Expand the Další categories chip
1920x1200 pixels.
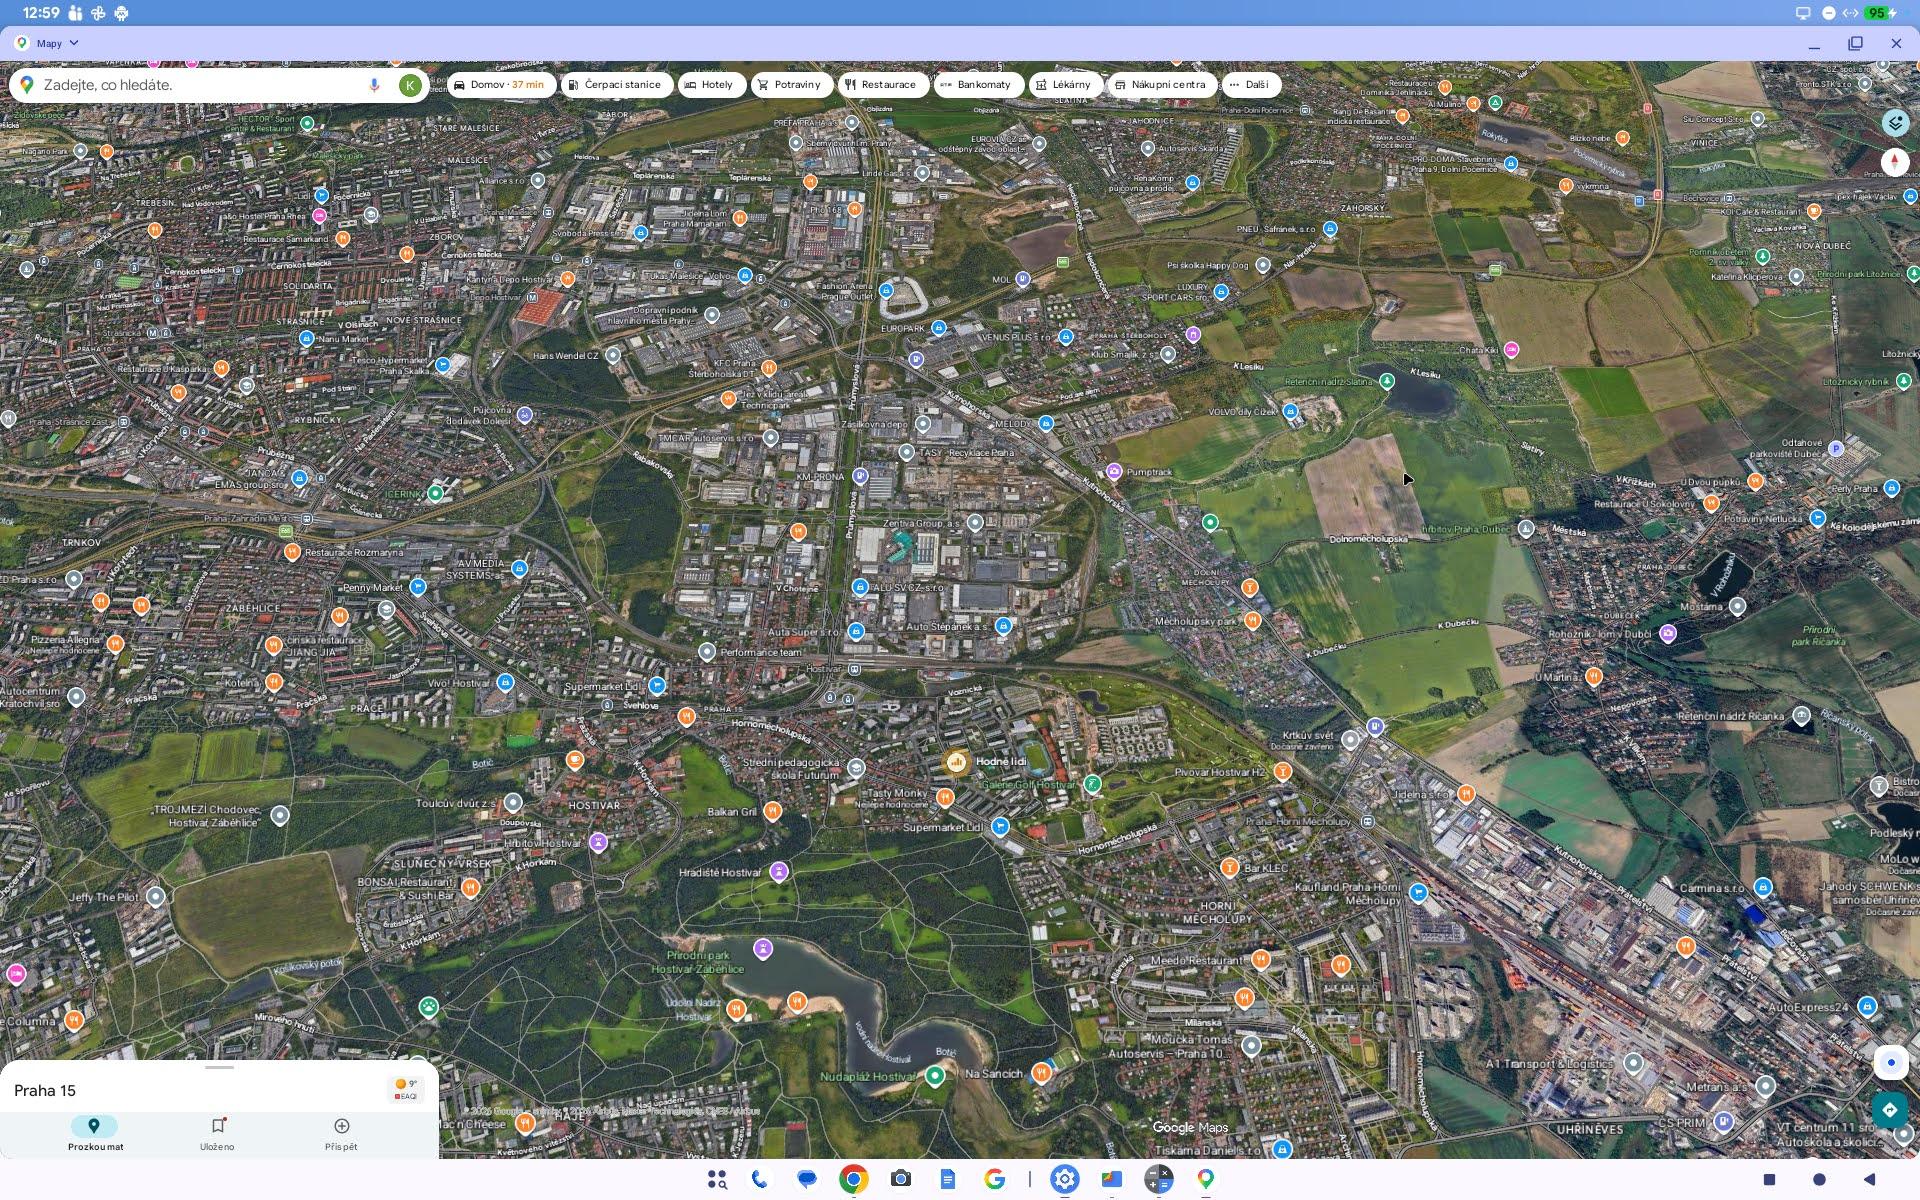tap(1250, 85)
